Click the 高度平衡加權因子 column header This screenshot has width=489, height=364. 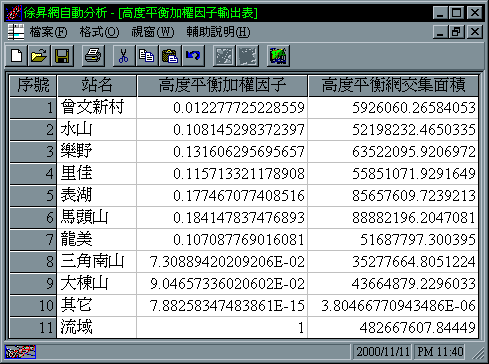(222, 86)
